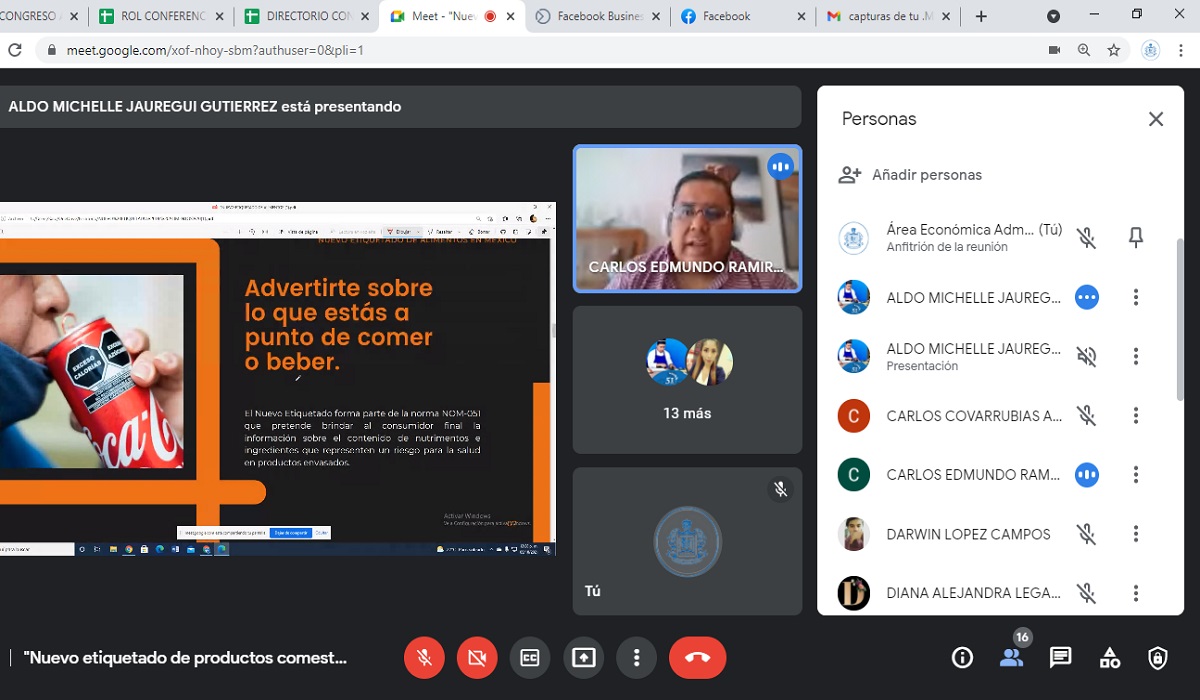The height and width of the screenshot is (700, 1200).
Task: Open meeting details info icon
Action: coord(962,658)
